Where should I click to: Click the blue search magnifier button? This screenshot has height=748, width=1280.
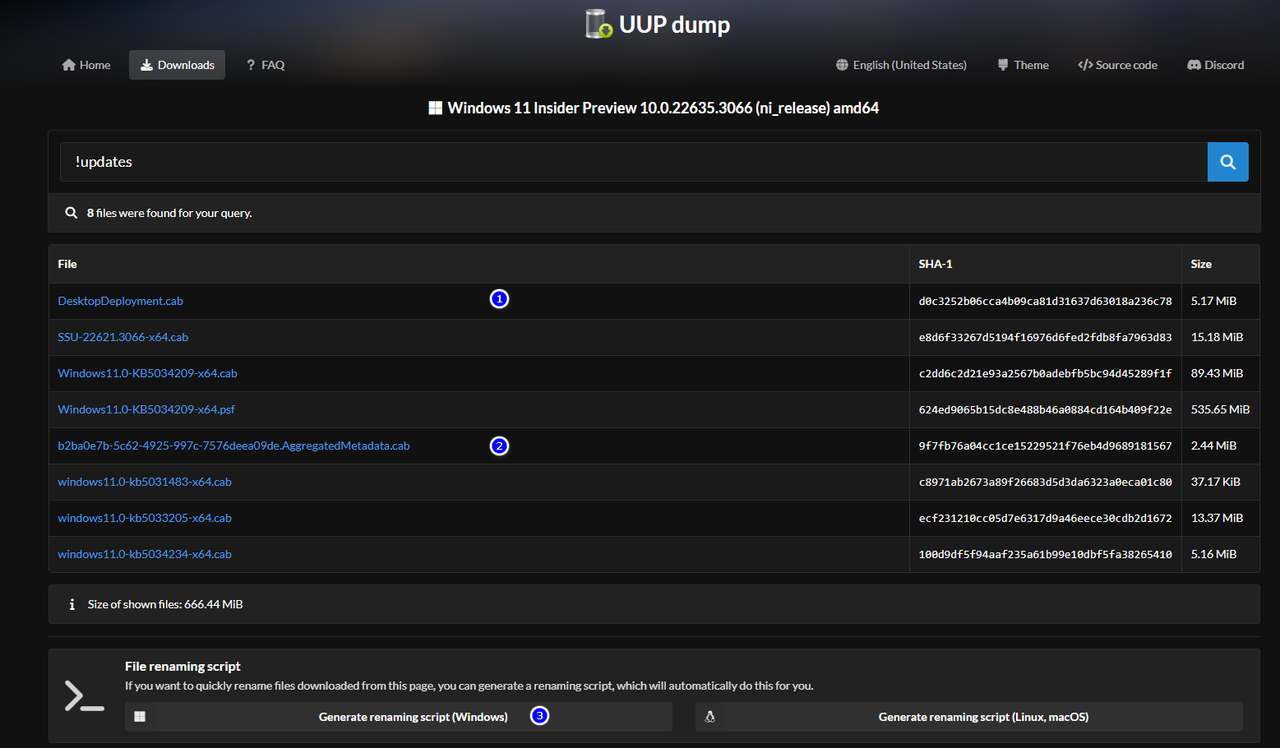tap(1228, 162)
